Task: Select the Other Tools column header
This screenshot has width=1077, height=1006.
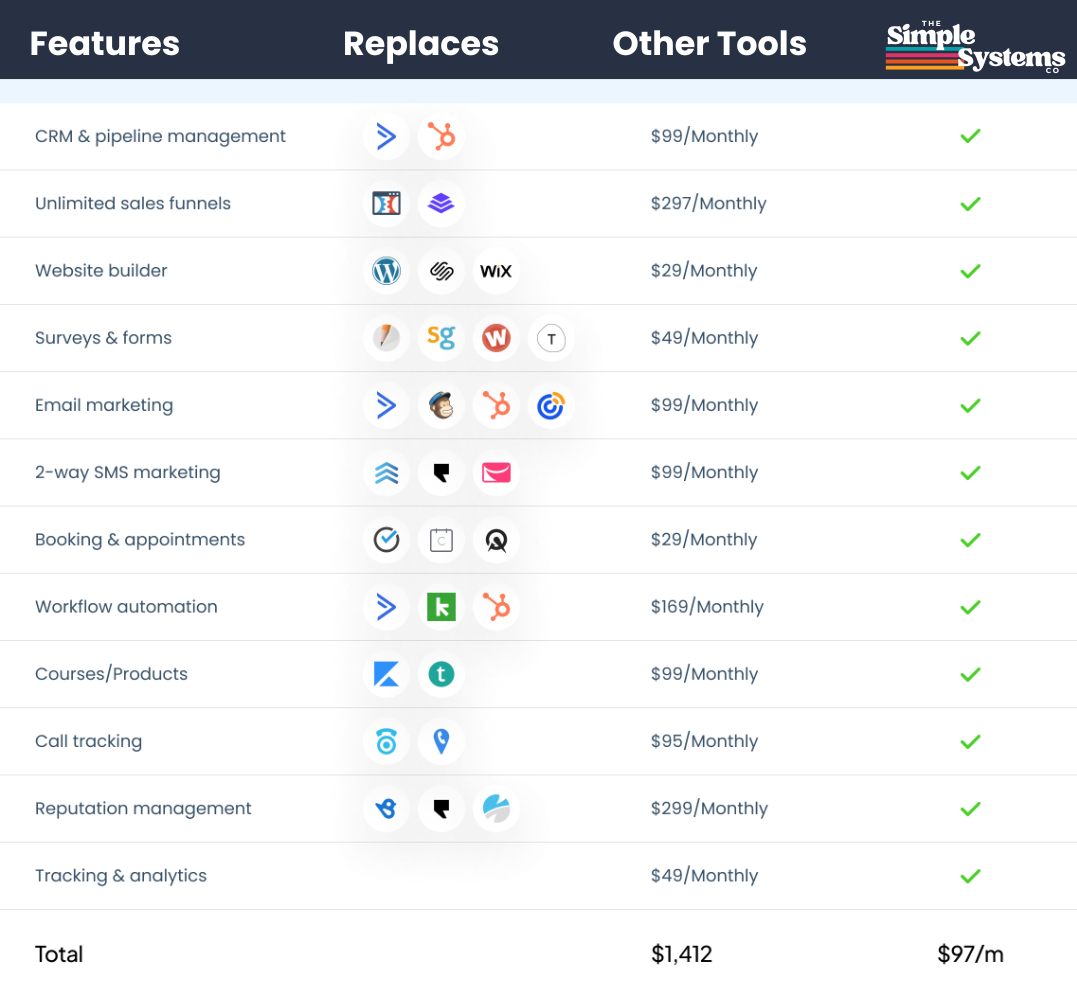Action: tap(709, 44)
